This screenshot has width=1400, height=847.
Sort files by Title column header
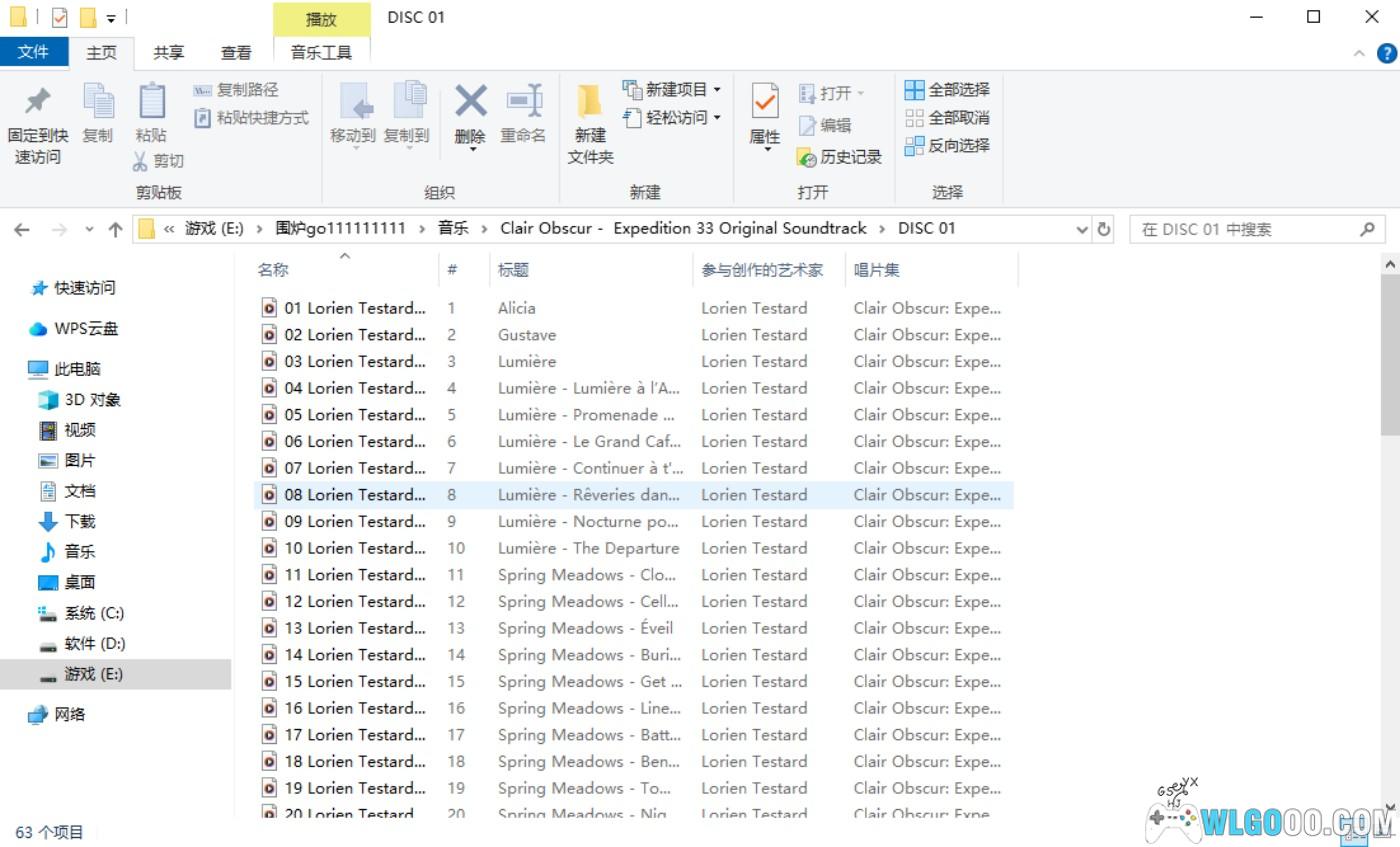(513, 270)
